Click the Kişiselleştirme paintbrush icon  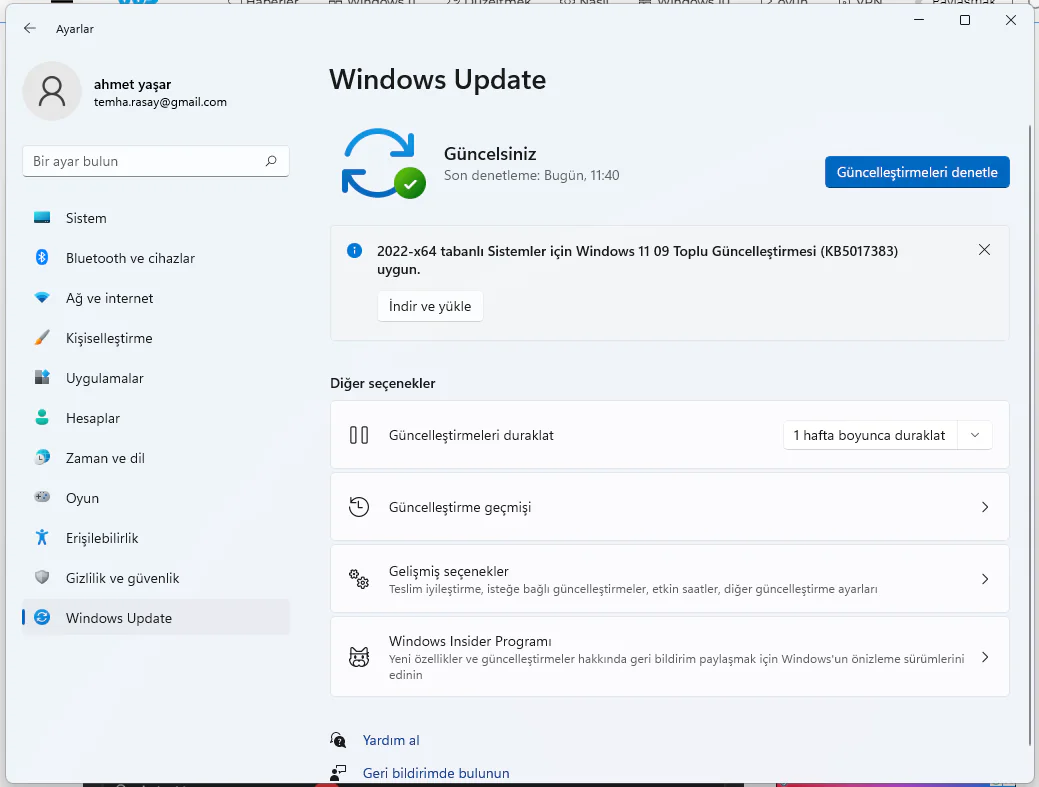[42, 338]
